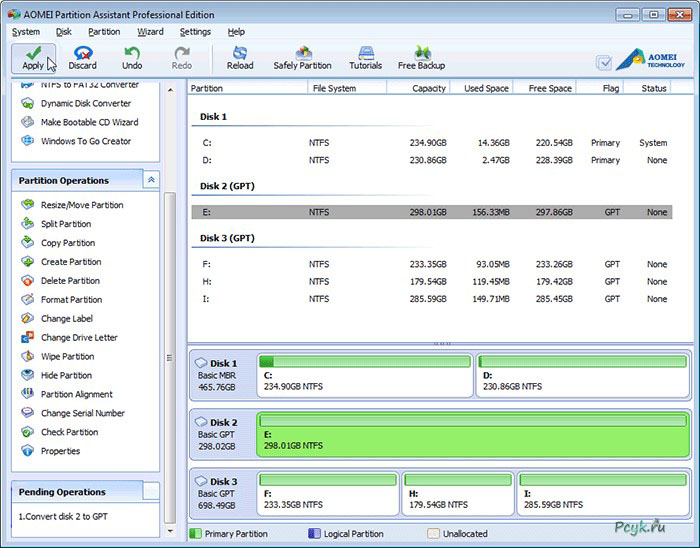Open the Wizard menu
Screen dimensions: 700x548
coord(150,32)
